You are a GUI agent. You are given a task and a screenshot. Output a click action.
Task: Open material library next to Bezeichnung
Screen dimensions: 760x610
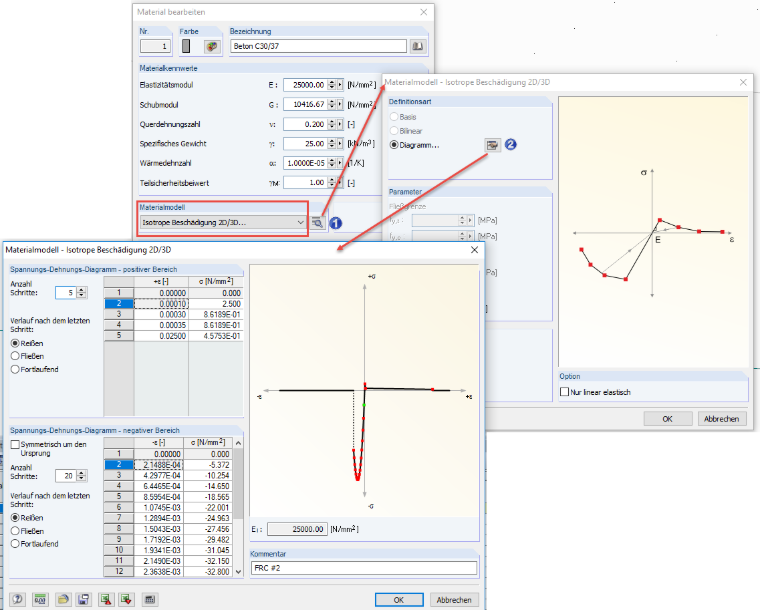(x=417, y=47)
